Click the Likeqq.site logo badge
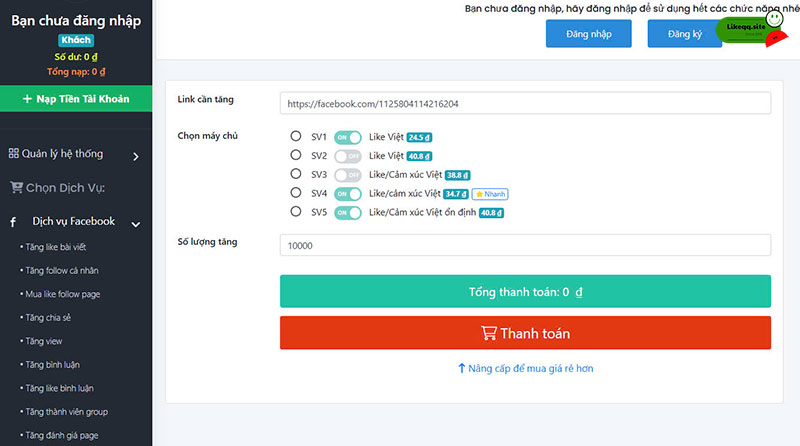 point(750,30)
